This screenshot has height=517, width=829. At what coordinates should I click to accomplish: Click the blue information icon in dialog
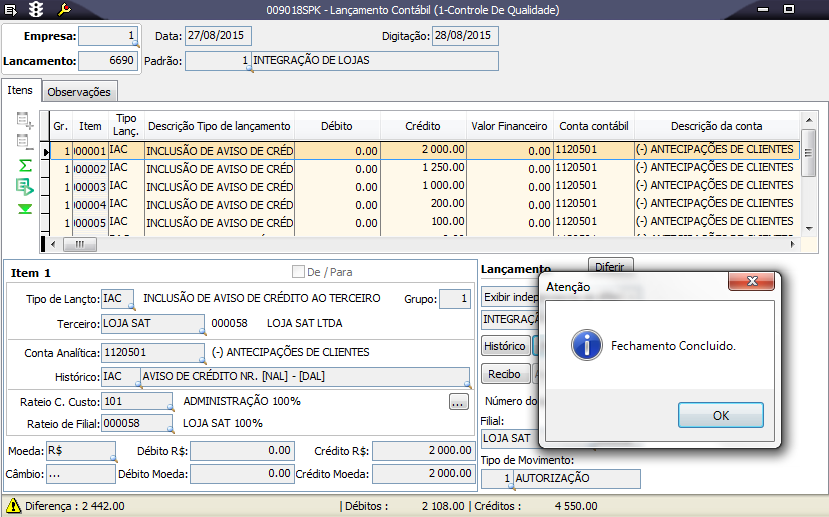click(x=586, y=345)
